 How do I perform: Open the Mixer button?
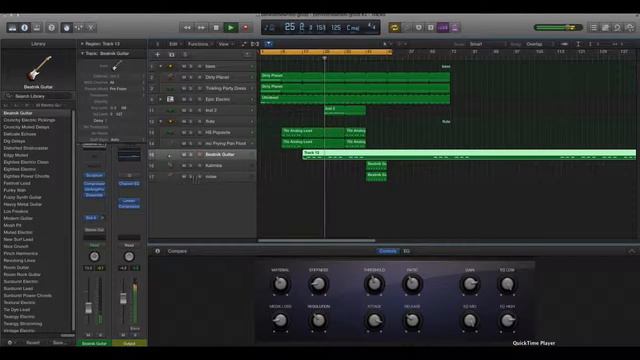[x=79, y=28]
